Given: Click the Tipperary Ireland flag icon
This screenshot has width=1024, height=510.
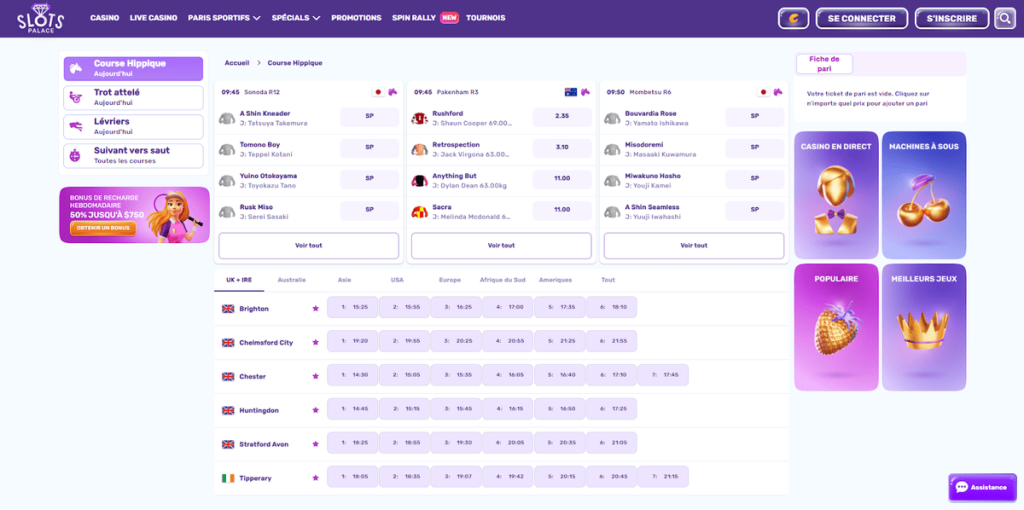Looking at the screenshot, I should point(228,478).
